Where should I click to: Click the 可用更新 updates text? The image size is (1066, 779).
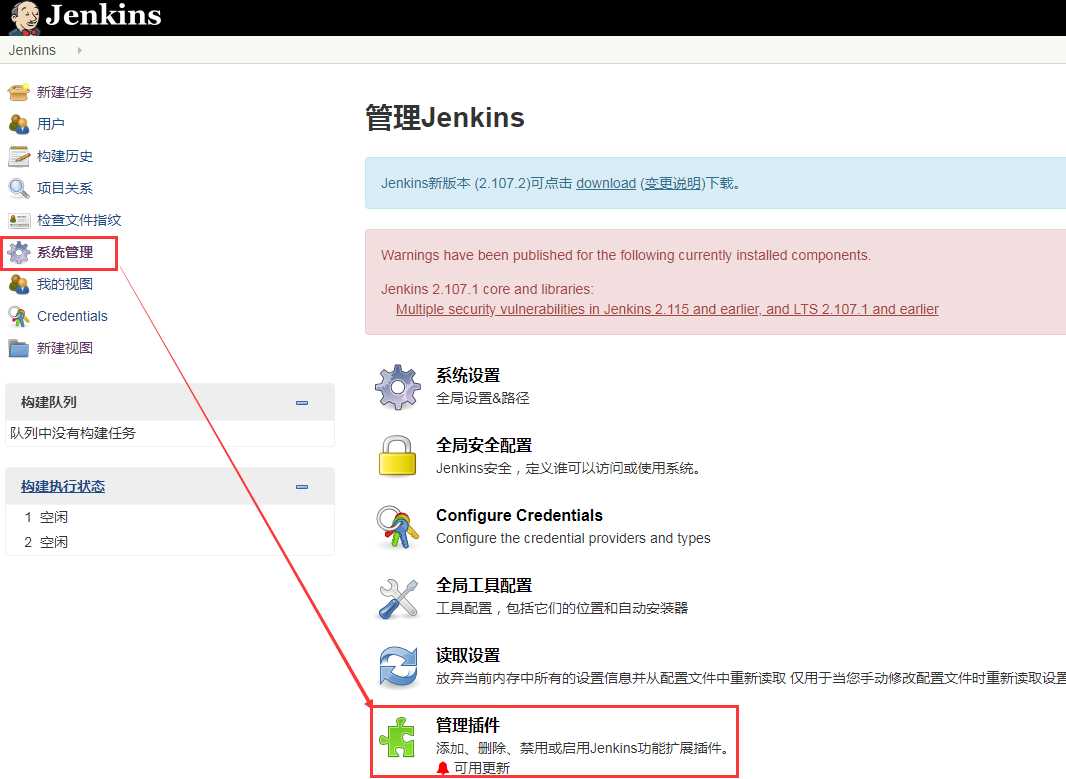tap(482, 768)
